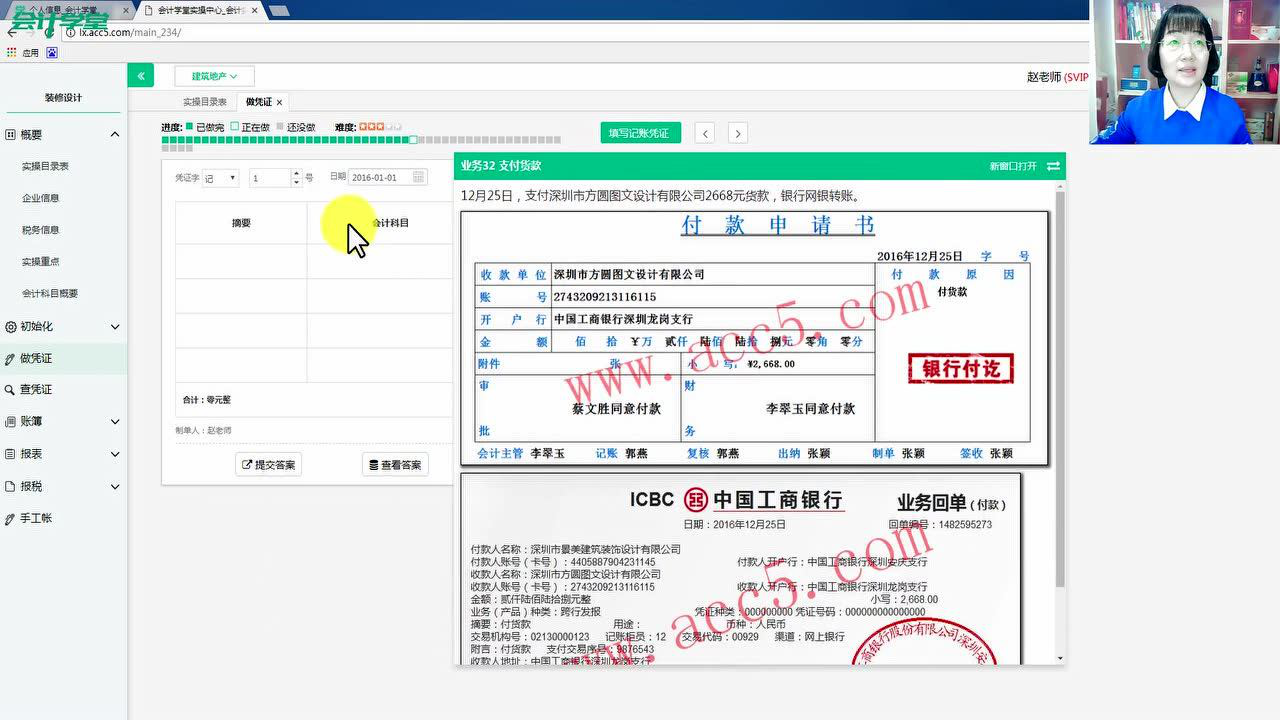Click the 做凭证 pencil icon in sidebar

click(10, 358)
